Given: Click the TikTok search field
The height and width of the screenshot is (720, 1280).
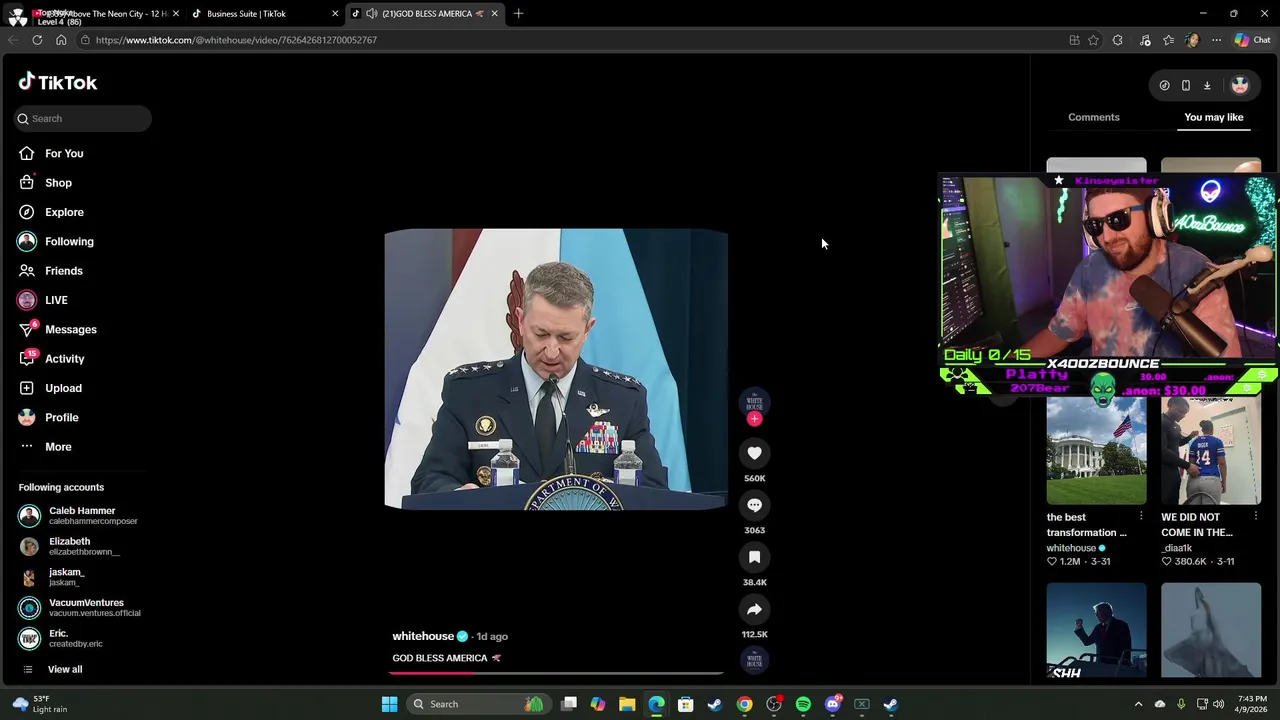Looking at the screenshot, I should click(x=83, y=118).
